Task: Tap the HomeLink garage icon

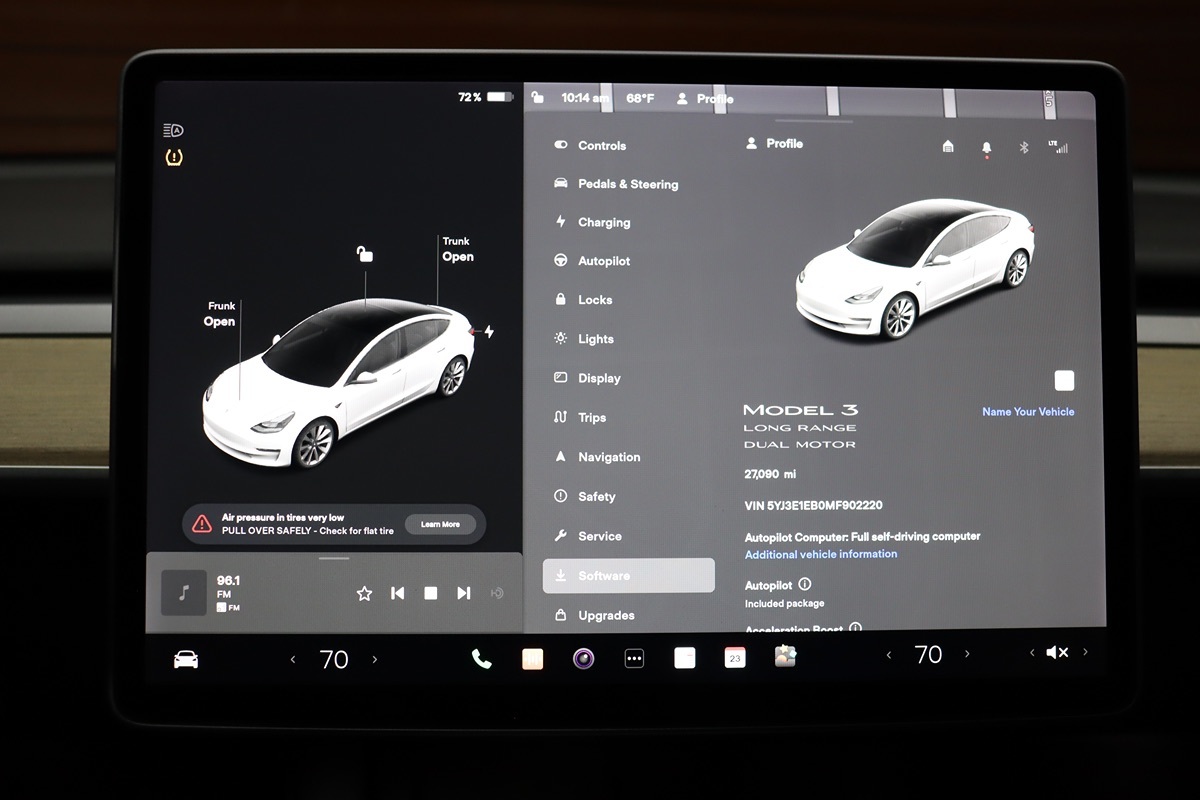Action: [948, 147]
